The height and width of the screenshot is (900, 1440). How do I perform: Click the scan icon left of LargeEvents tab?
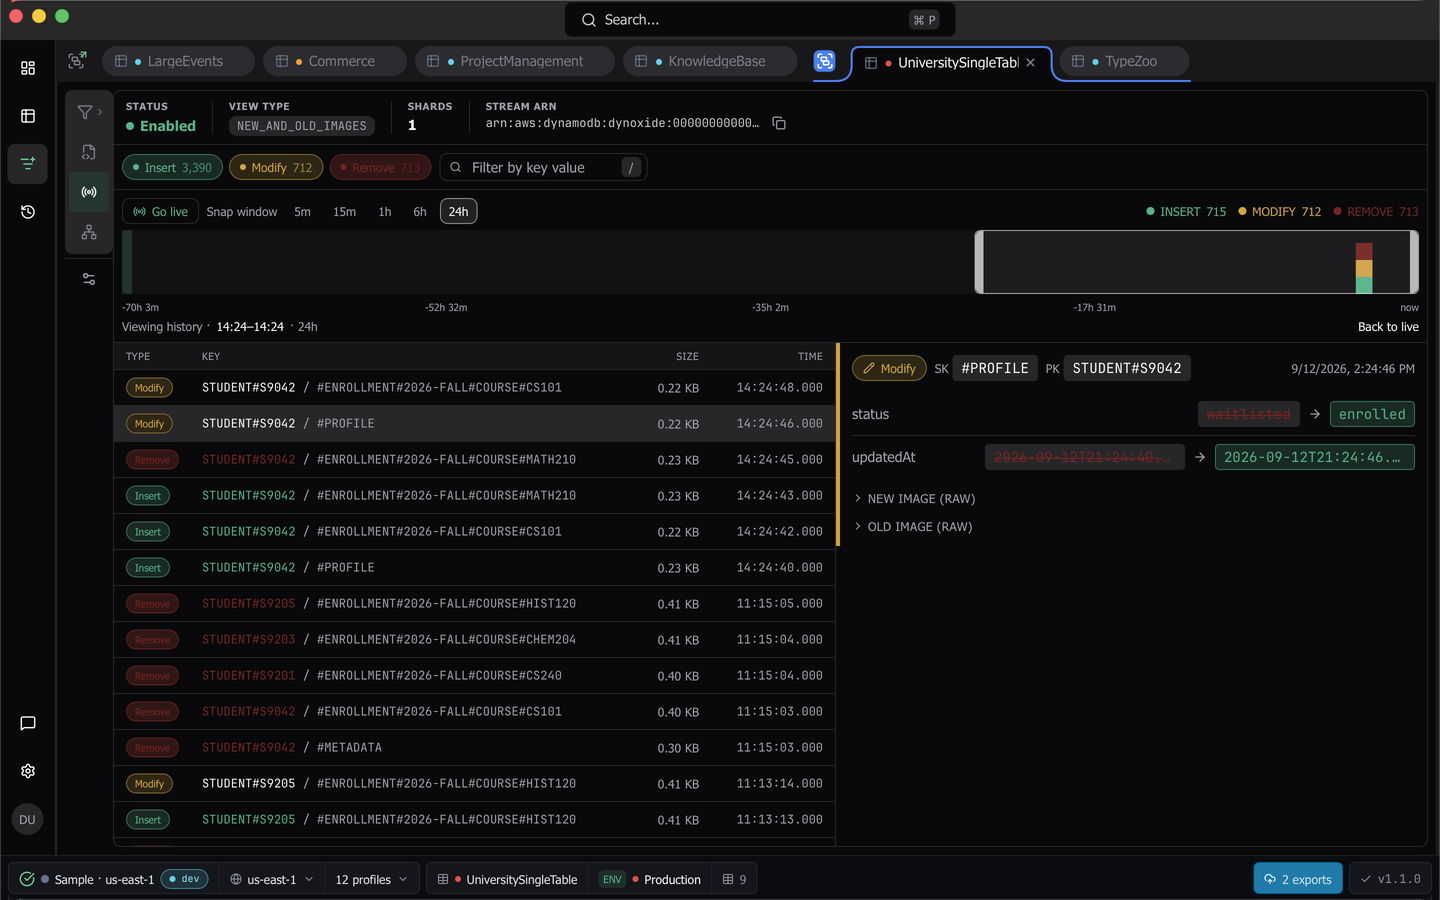click(77, 61)
